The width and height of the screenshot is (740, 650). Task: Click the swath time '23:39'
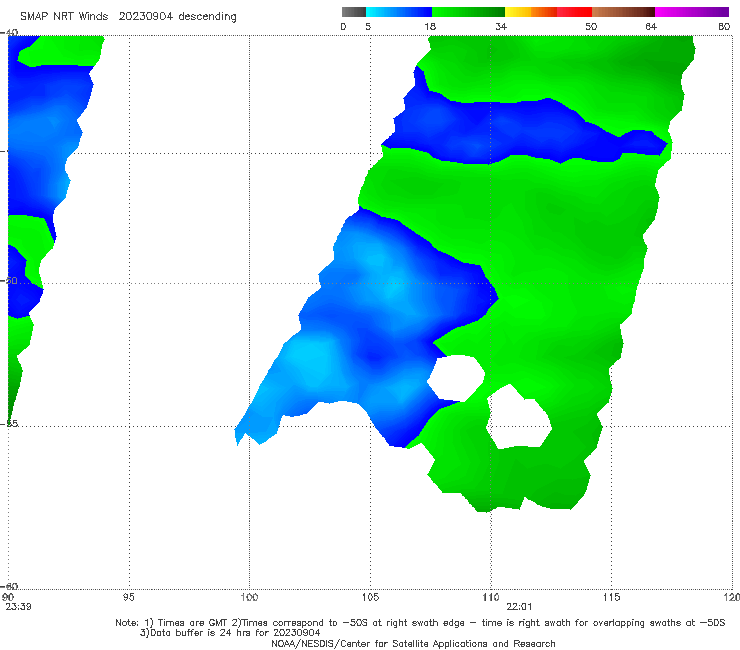pos(18,607)
